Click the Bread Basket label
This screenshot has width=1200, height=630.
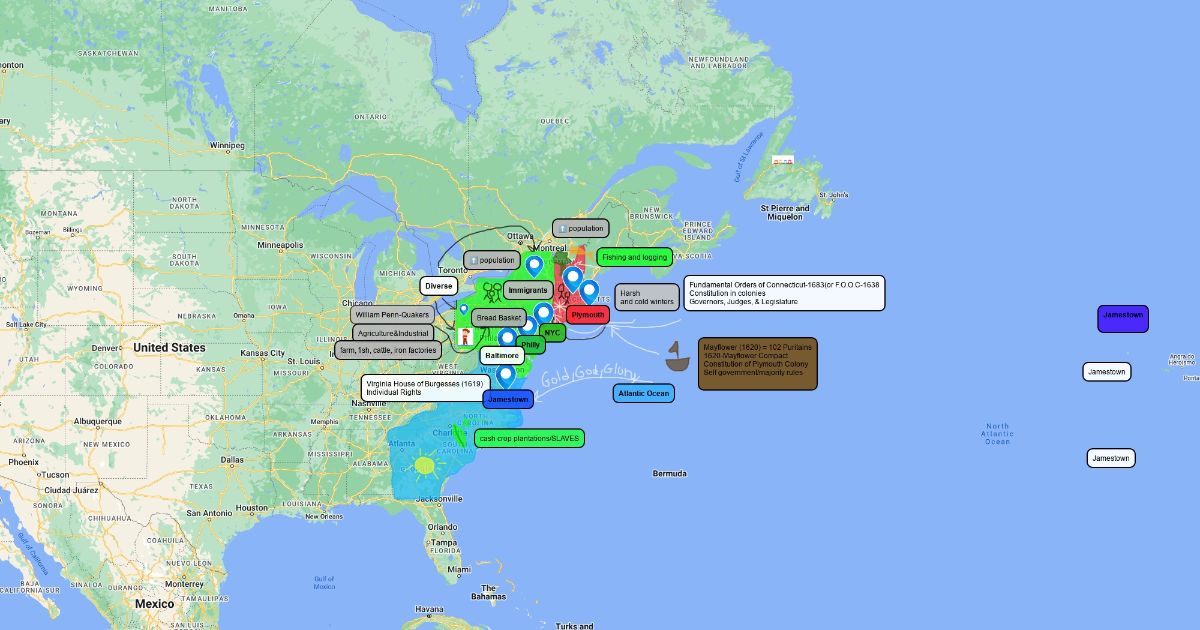[x=500, y=317]
